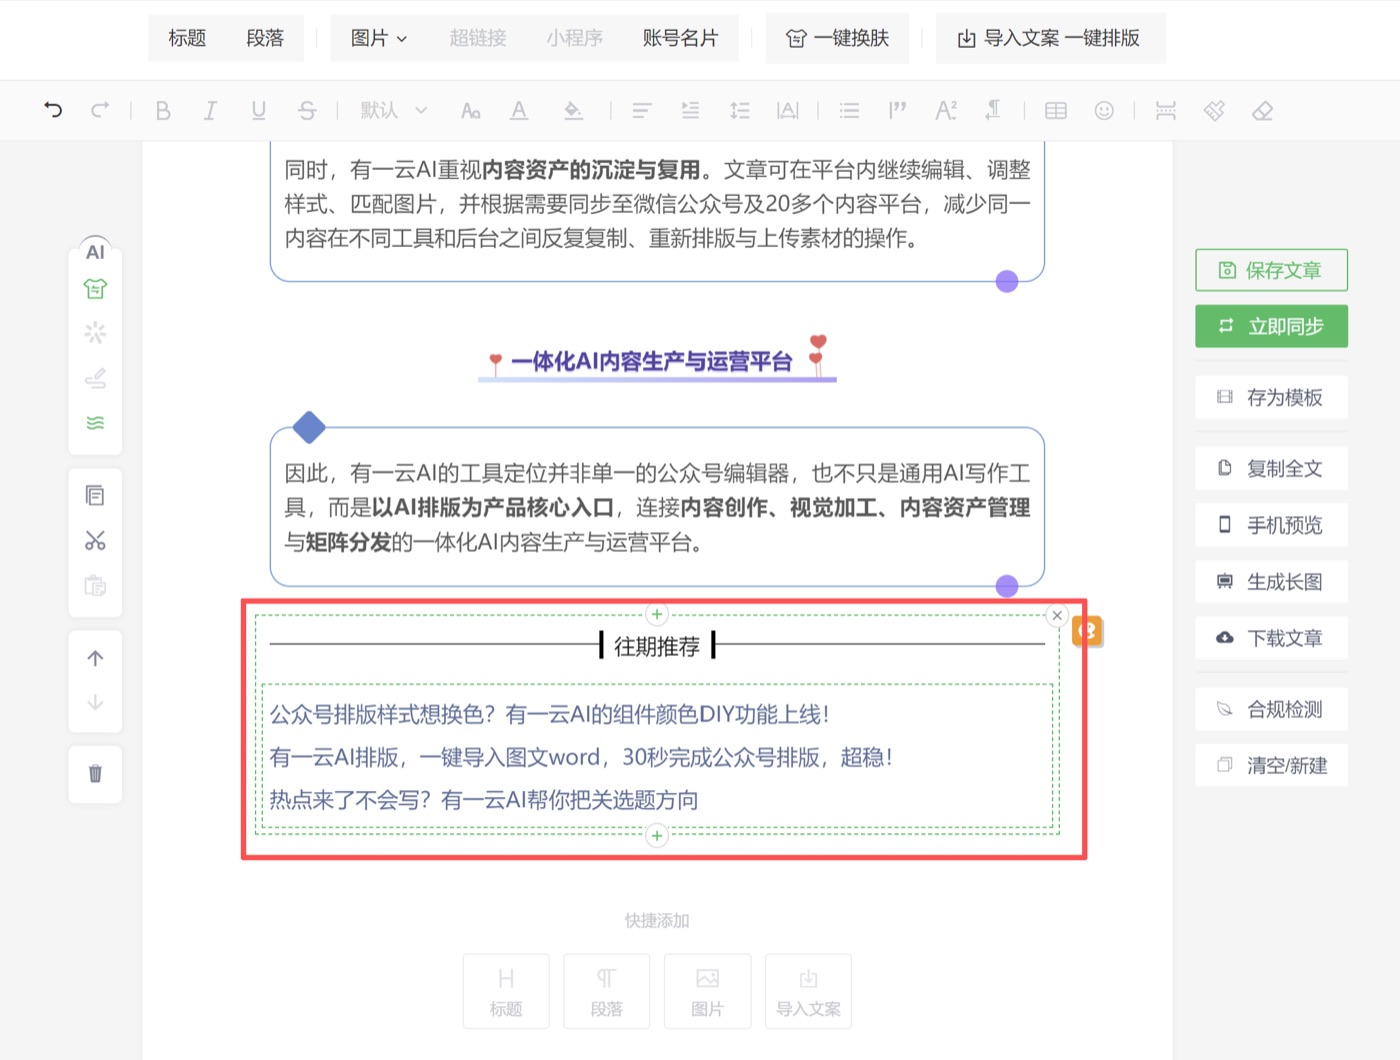Image resolution: width=1400 pixels, height=1060 pixels.
Task: Toggle bold formatting
Action: click(x=163, y=110)
